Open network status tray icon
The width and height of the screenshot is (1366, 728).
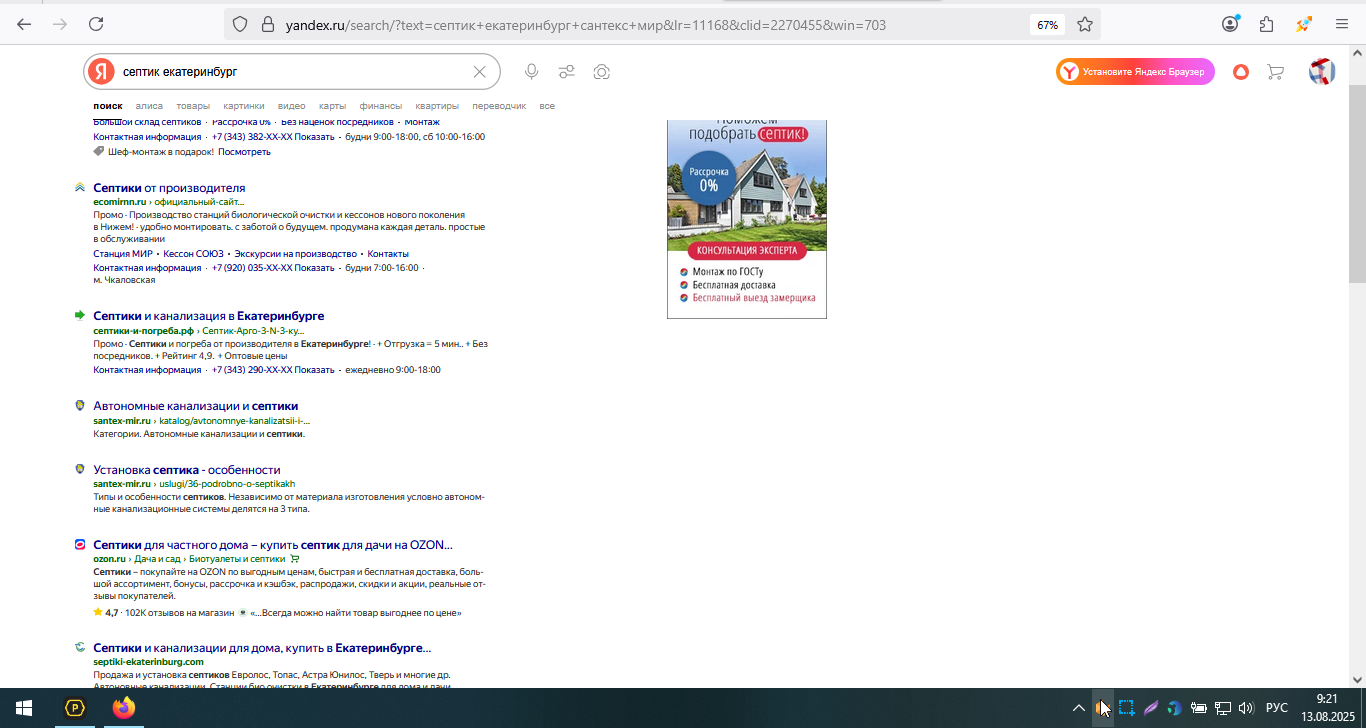(1222, 708)
